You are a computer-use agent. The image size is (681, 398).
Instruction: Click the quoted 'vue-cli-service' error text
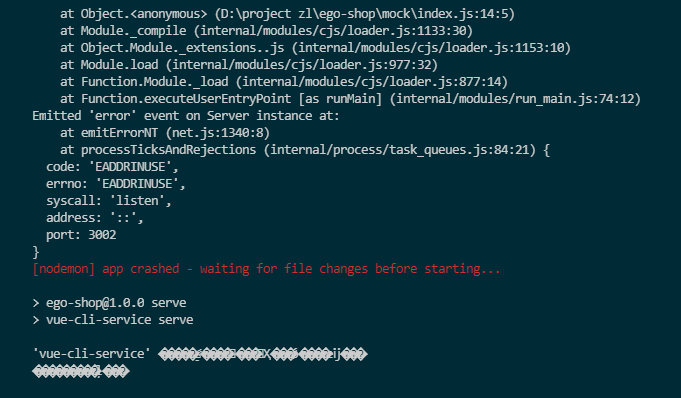point(92,353)
